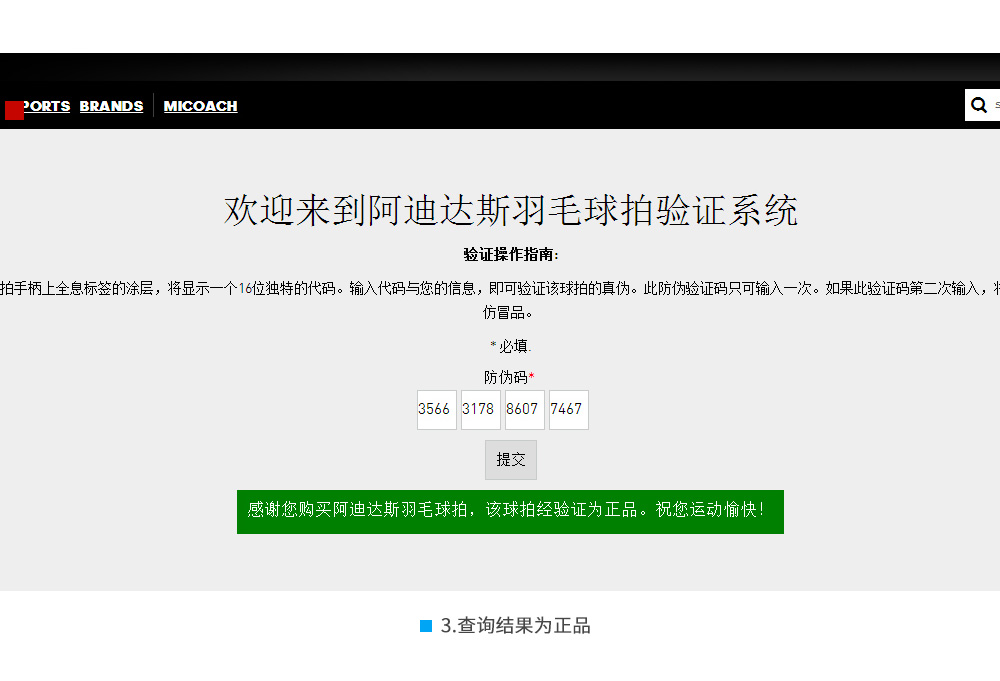
Task: Click the 防伪码 field label
Action: 509,377
